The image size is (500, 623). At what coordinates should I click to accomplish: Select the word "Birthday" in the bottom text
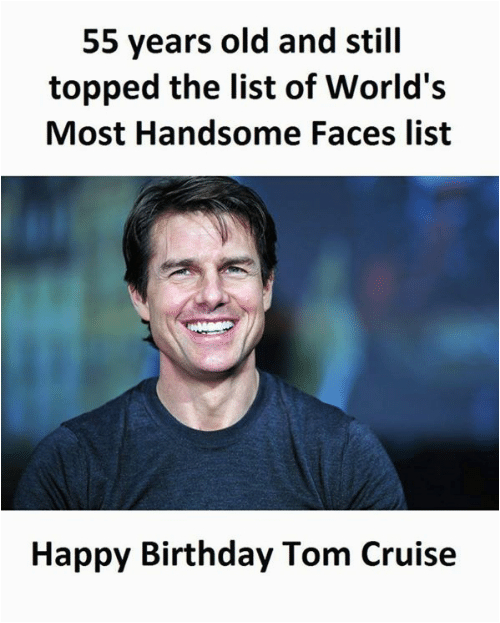pos(207,553)
